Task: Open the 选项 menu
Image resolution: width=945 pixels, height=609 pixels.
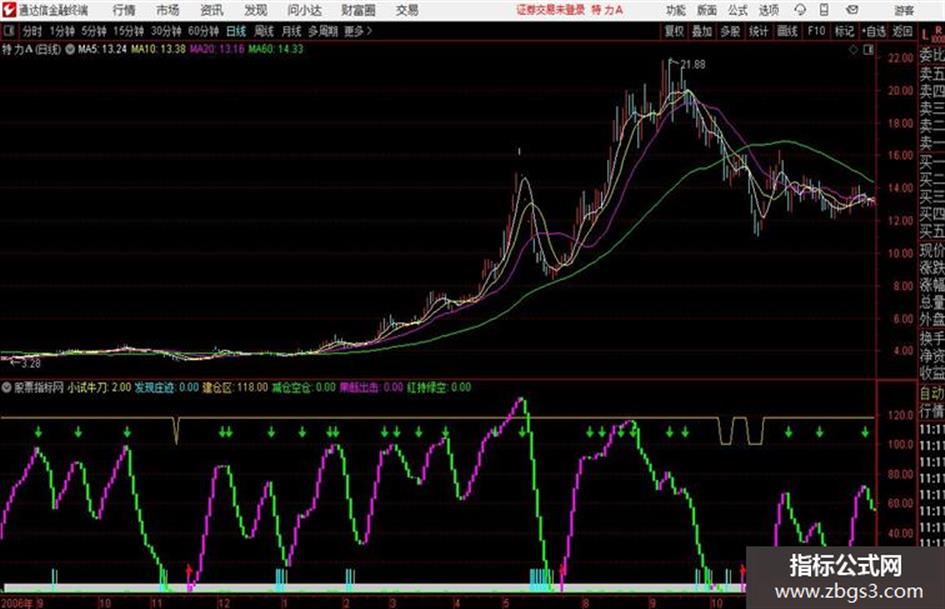Action: [768, 10]
